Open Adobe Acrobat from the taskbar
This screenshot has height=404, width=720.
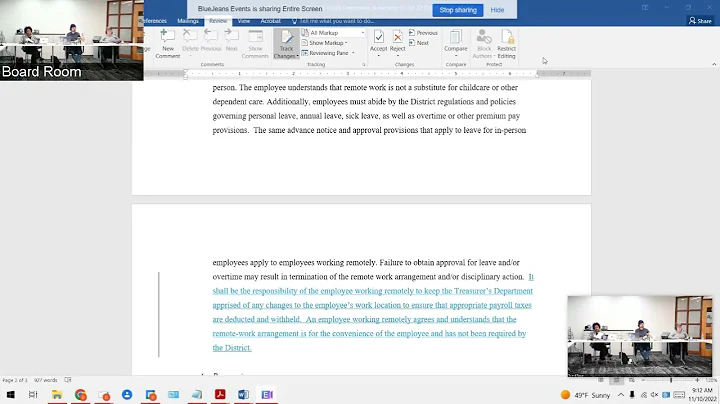220,394
